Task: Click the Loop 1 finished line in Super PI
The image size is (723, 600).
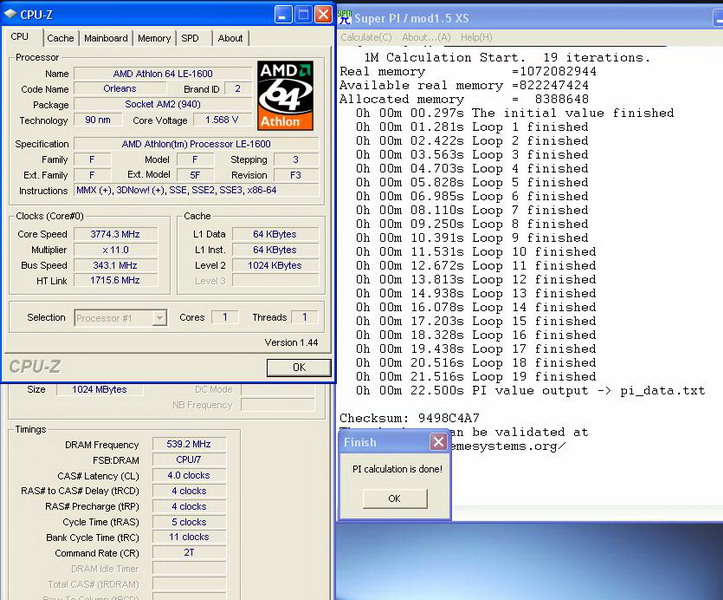Action: pyautogui.click(x=472, y=127)
